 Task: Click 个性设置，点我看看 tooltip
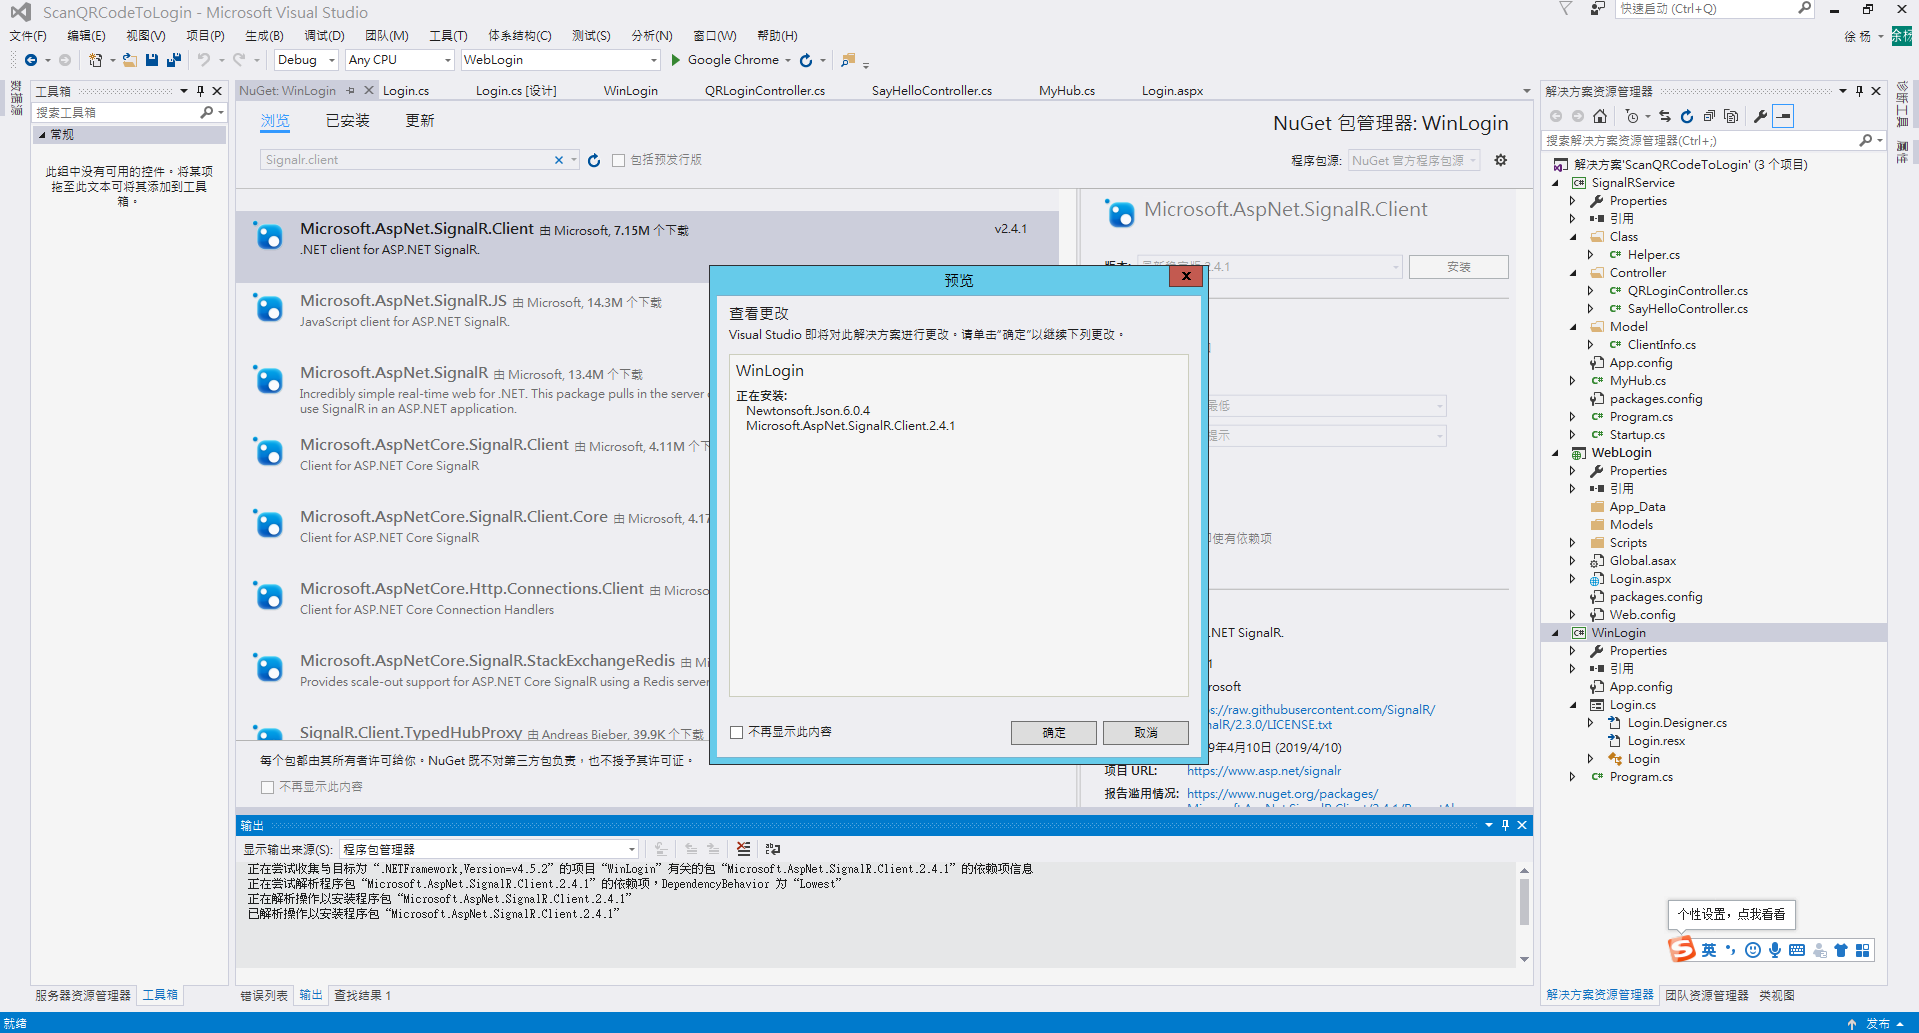[1731, 914]
